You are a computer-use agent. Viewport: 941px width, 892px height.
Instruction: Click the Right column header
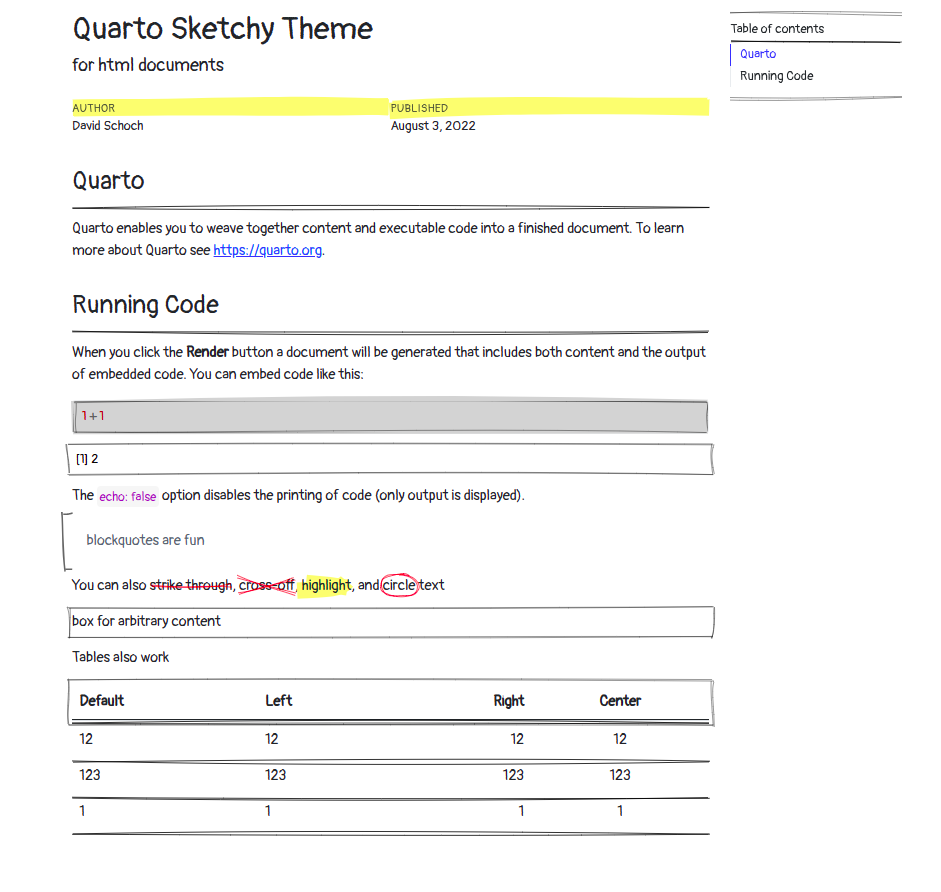[509, 701]
